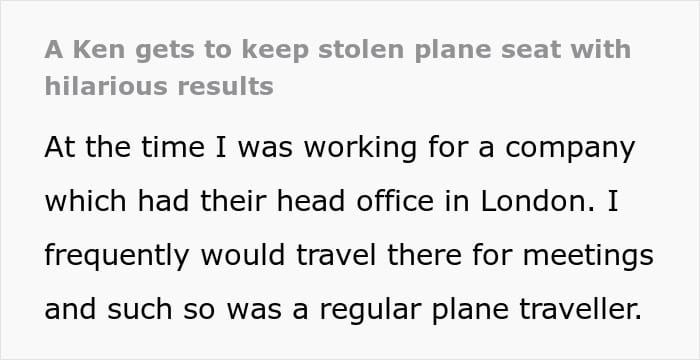Image resolution: width=700 pixels, height=360 pixels.
Task: Click the words 'At the time' opening the paragraph
Action: [x=125, y=147]
